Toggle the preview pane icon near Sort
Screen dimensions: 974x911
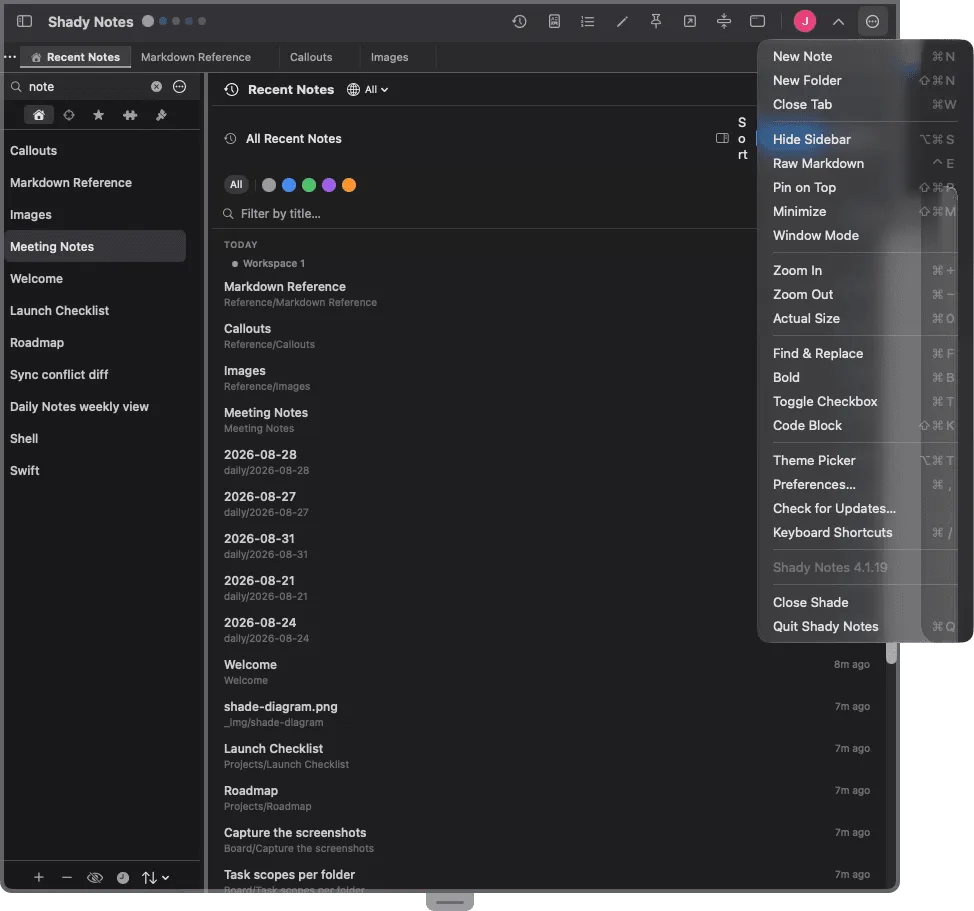[x=722, y=138]
